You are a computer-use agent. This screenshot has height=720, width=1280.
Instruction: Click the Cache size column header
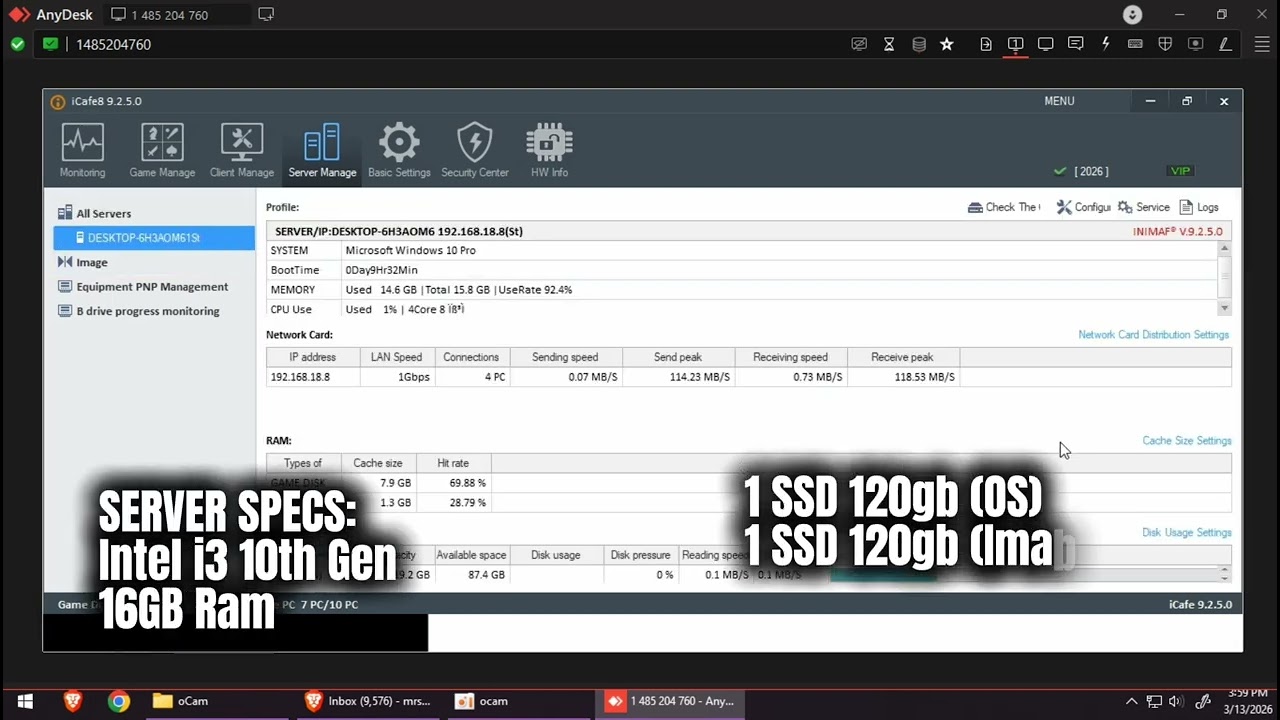pyautogui.click(x=378, y=463)
